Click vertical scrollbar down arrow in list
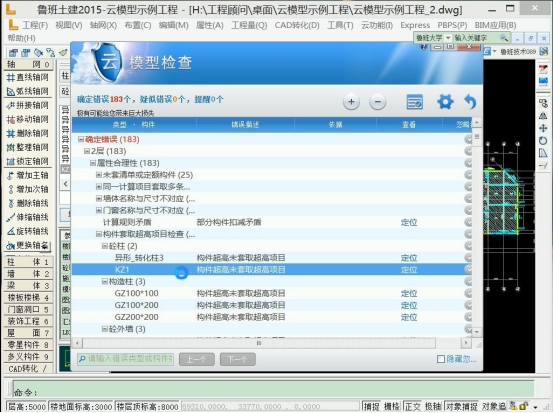The image size is (553, 413). [477, 332]
